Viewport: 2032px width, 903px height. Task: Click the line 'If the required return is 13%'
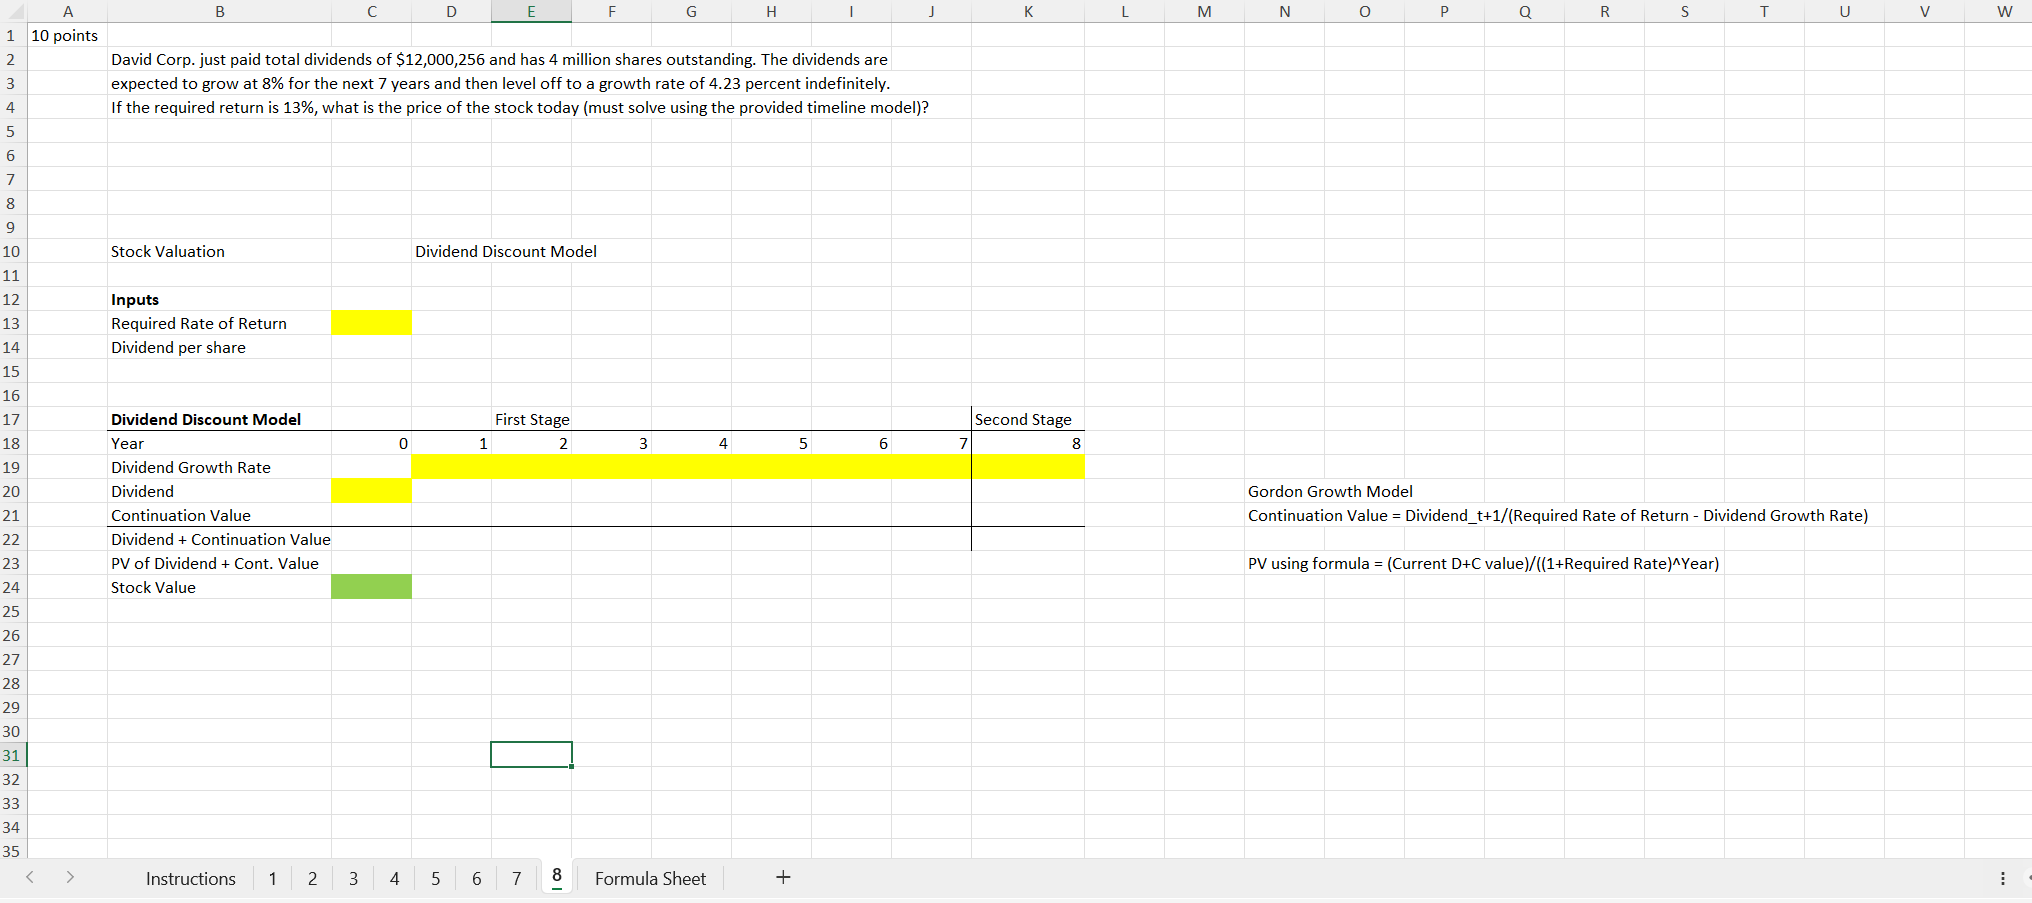click(x=520, y=107)
